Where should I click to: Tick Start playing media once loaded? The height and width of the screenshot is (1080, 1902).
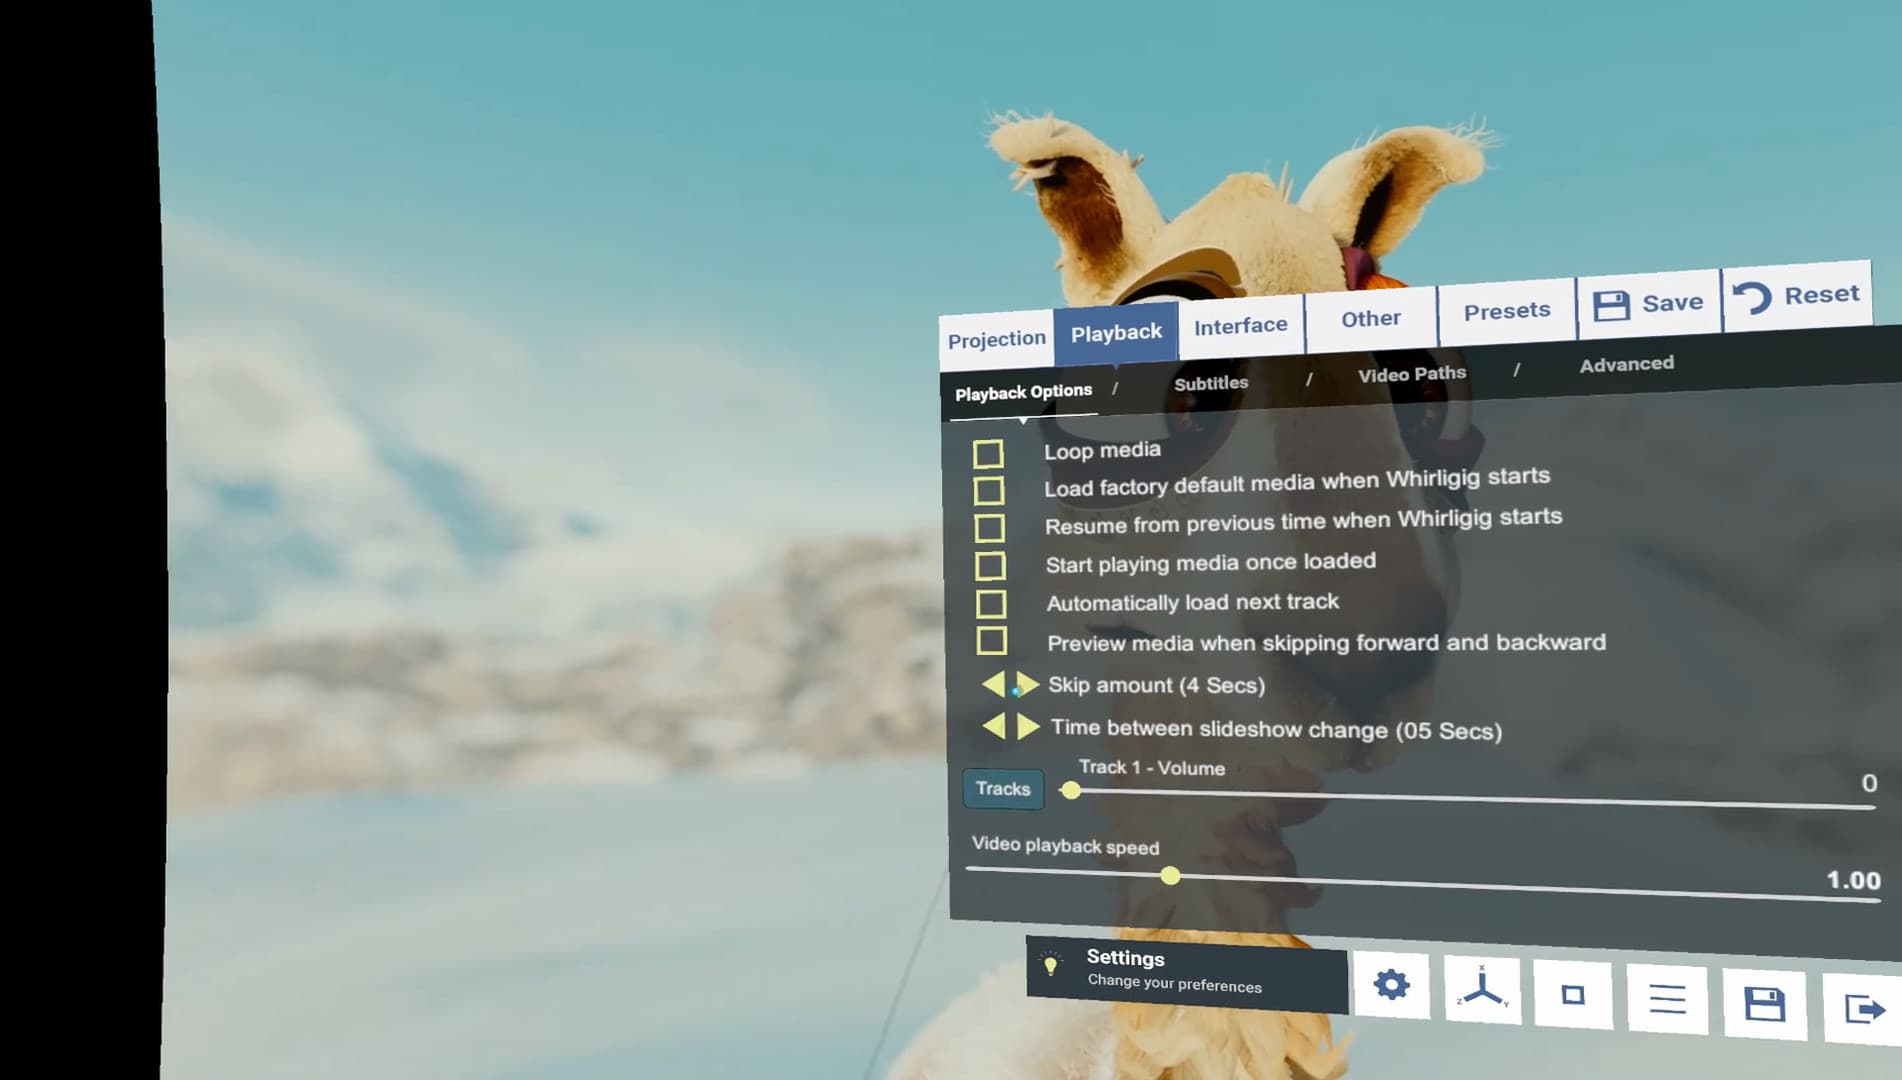[x=990, y=566]
